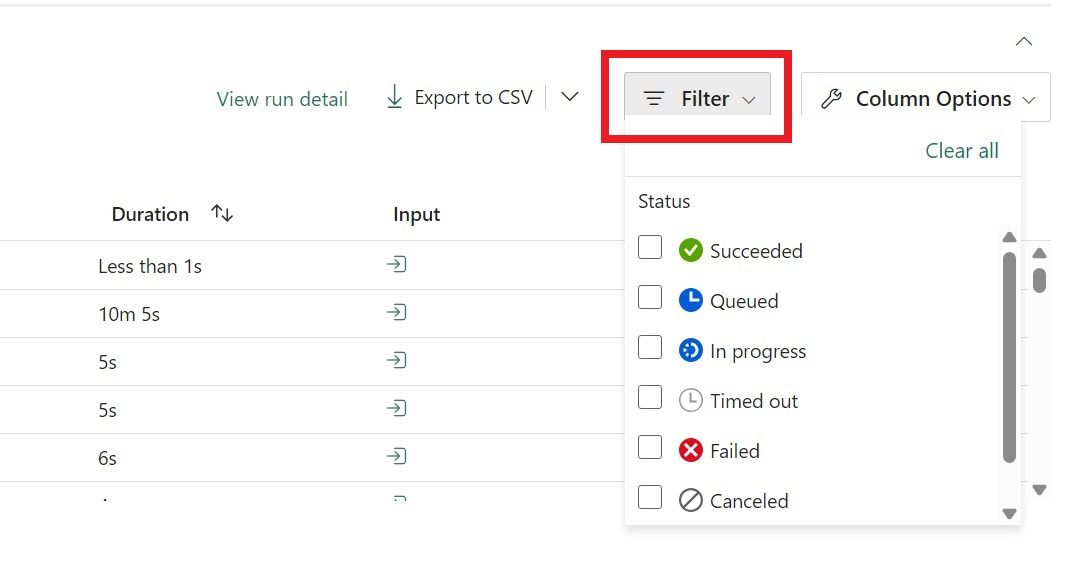This screenshot has width=1072, height=566.
Task: Open input icon for Less than 1s row
Action: coord(397,265)
